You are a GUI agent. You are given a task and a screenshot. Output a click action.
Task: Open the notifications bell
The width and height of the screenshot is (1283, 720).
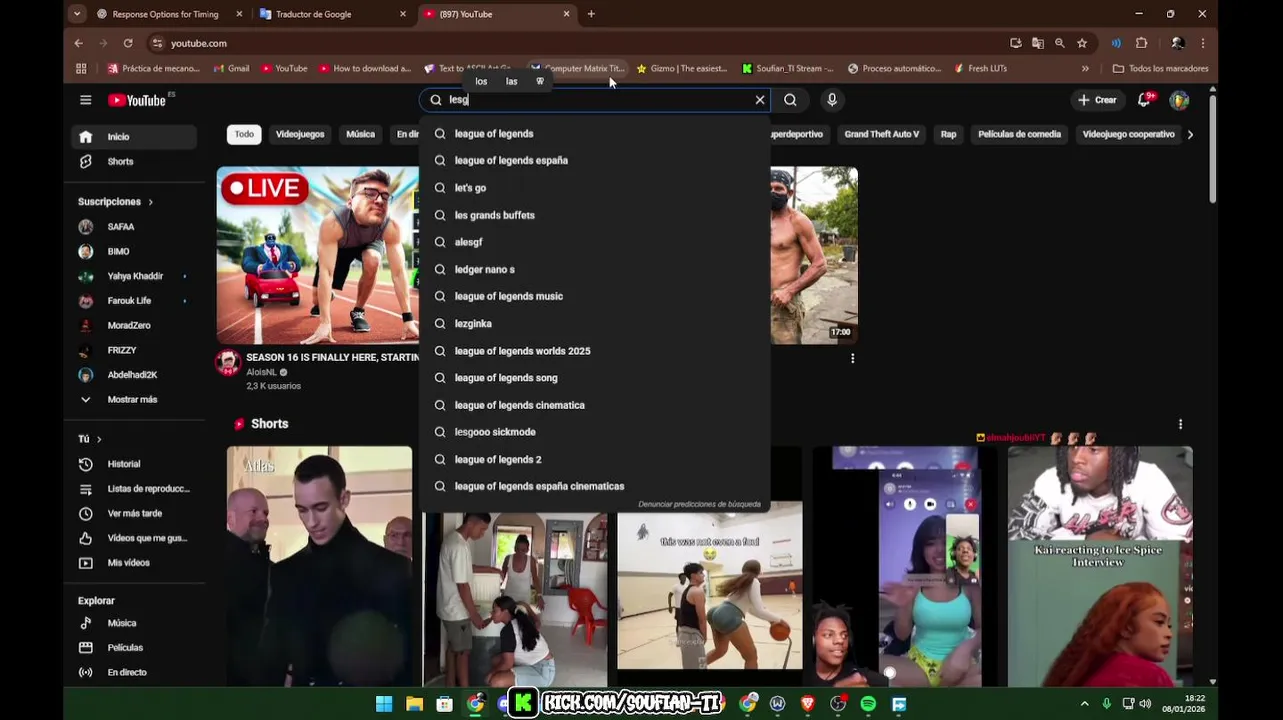1145,100
